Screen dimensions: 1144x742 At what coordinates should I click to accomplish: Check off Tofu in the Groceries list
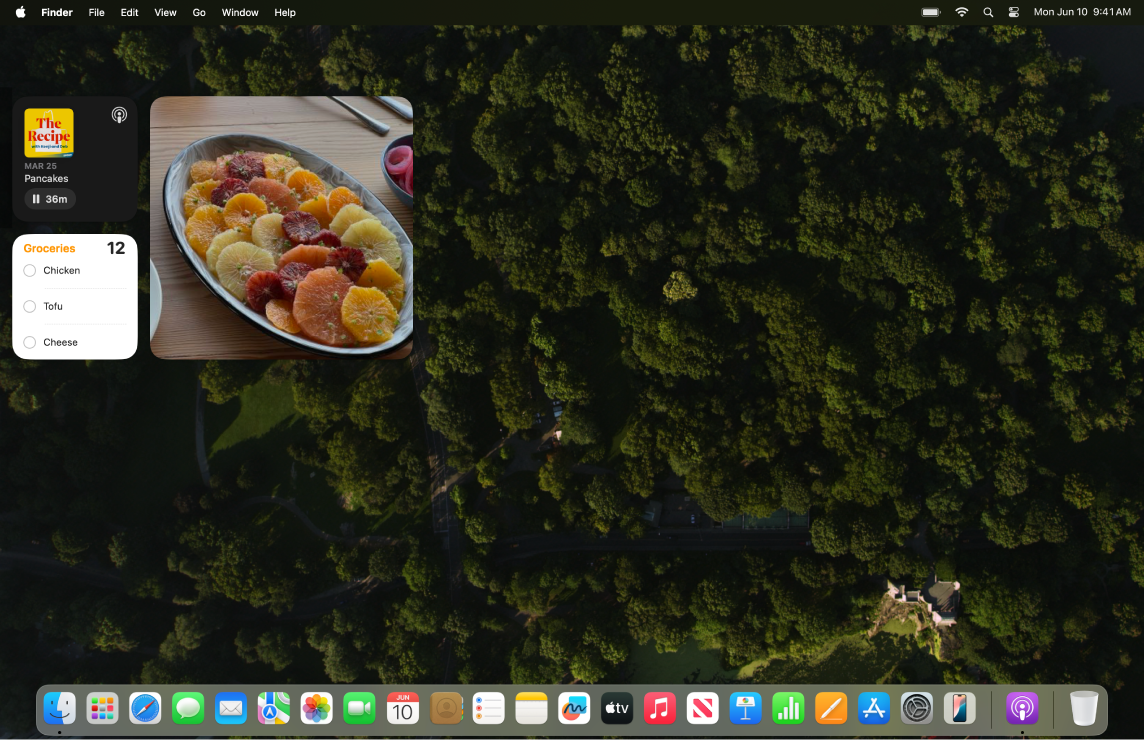coord(29,306)
